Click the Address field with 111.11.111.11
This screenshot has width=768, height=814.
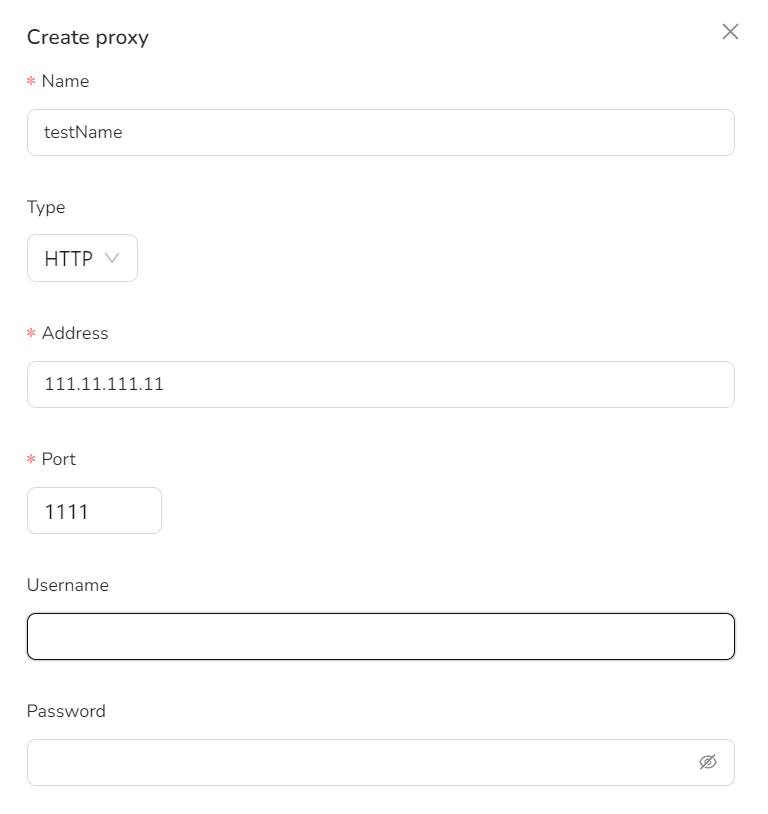click(381, 385)
